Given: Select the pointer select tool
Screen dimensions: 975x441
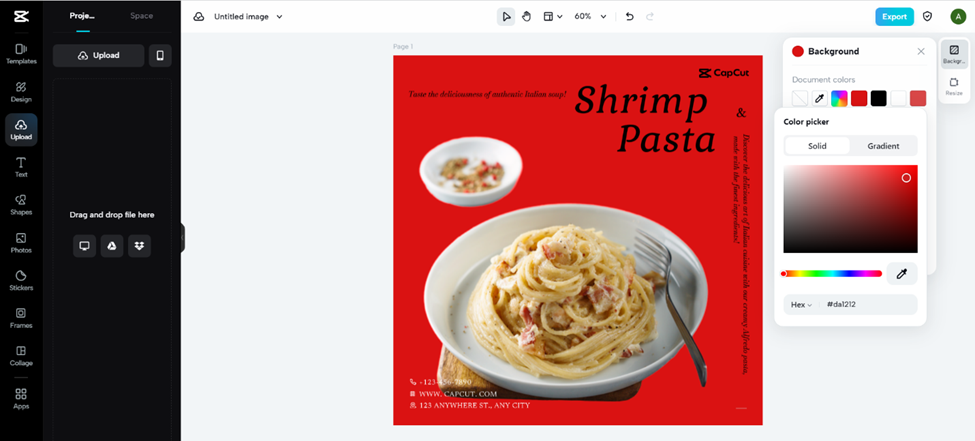Looking at the screenshot, I should point(506,17).
